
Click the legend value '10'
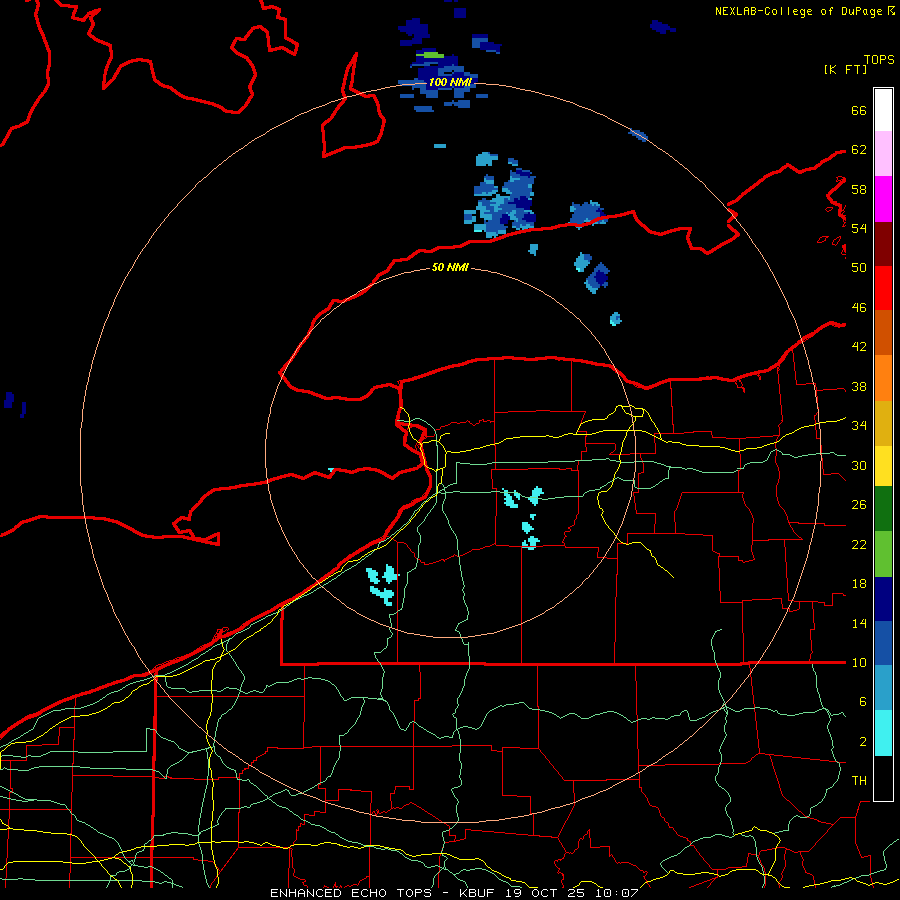coord(859,663)
